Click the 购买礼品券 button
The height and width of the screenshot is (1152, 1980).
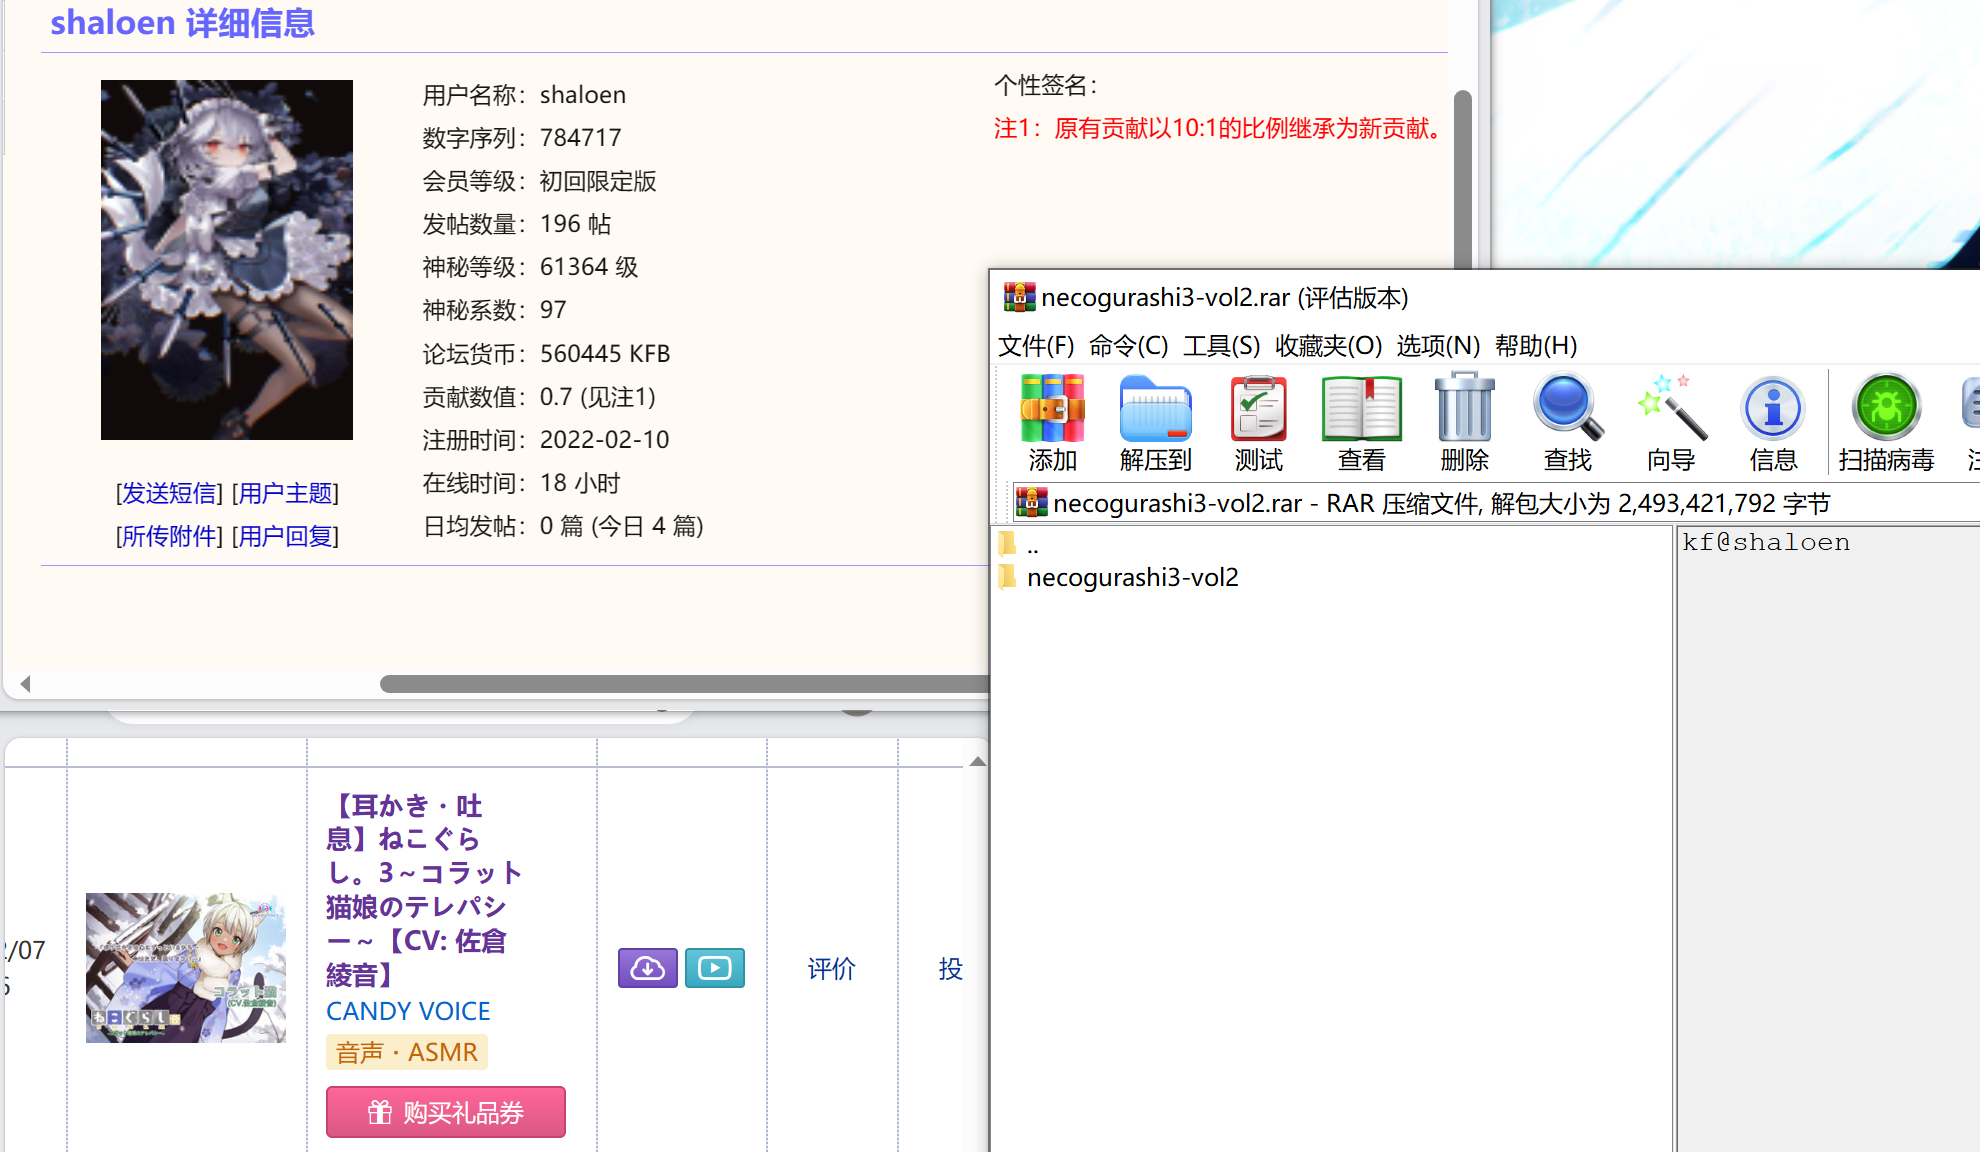coord(445,1112)
